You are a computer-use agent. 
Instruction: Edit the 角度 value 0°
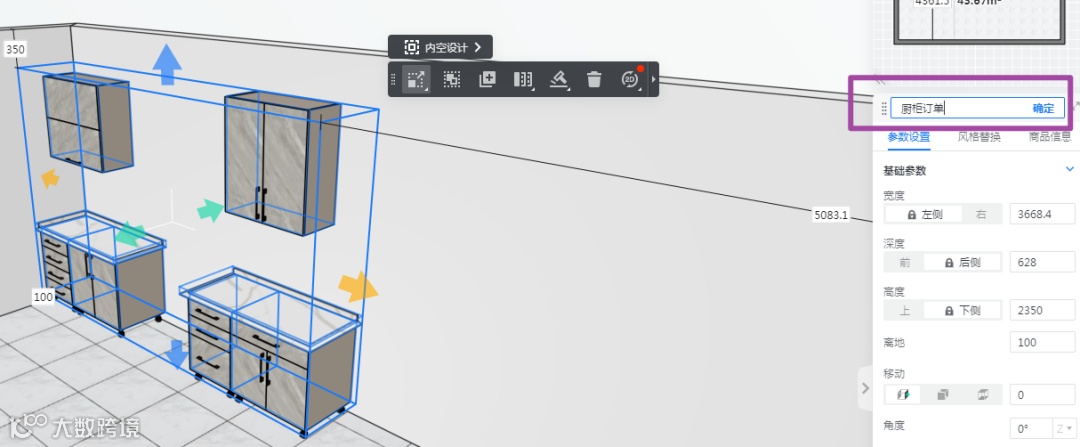[x=1030, y=428]
